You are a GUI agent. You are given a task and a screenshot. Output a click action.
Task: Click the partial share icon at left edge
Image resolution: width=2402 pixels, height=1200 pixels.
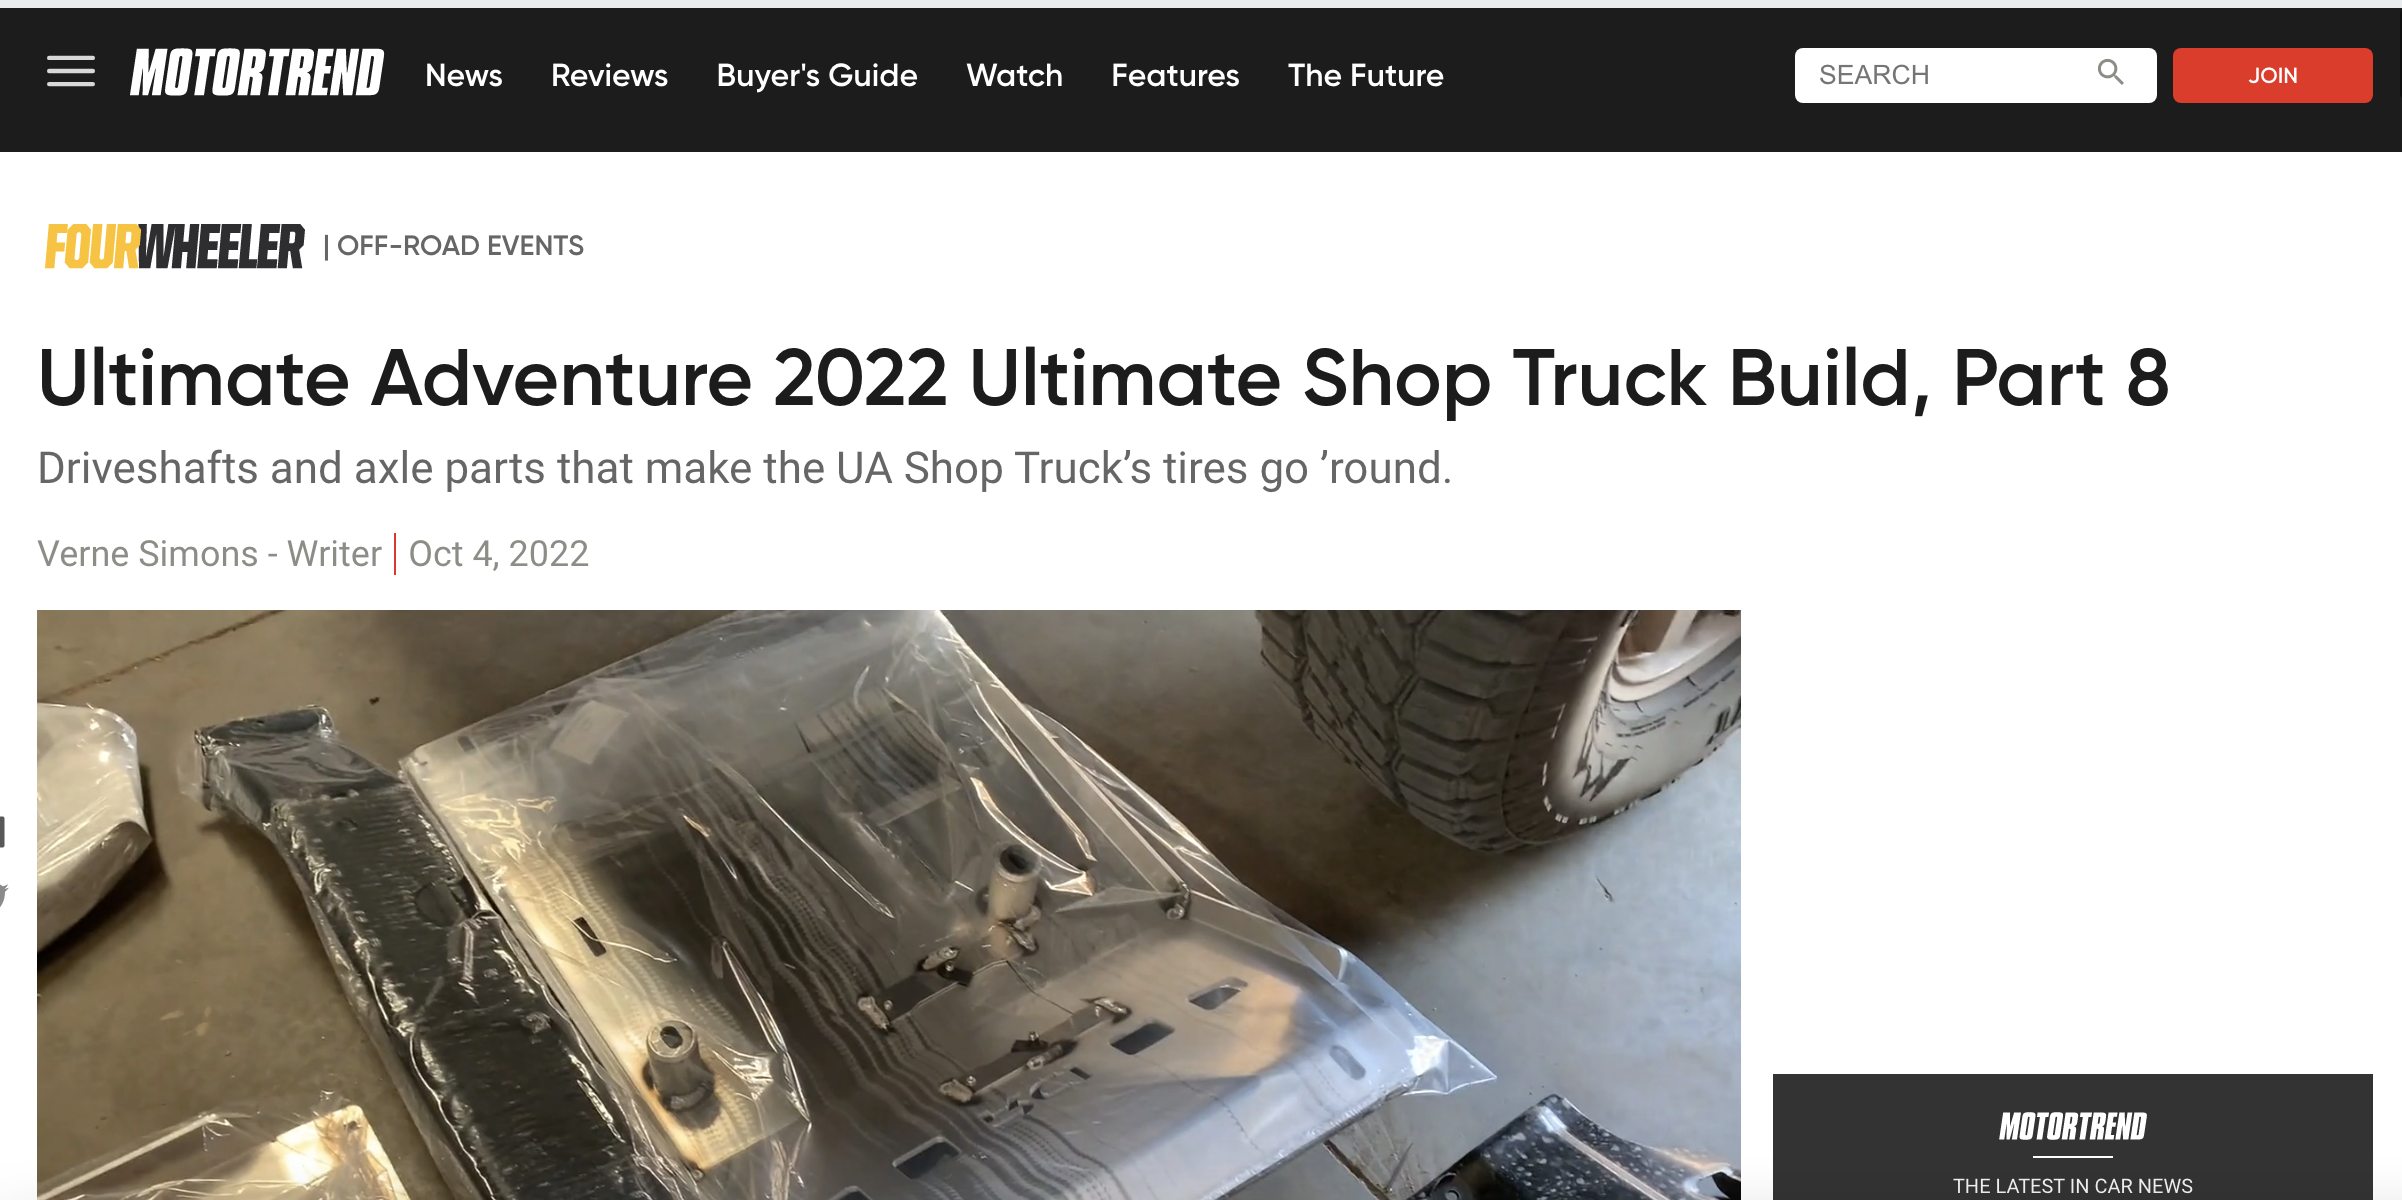2,832
